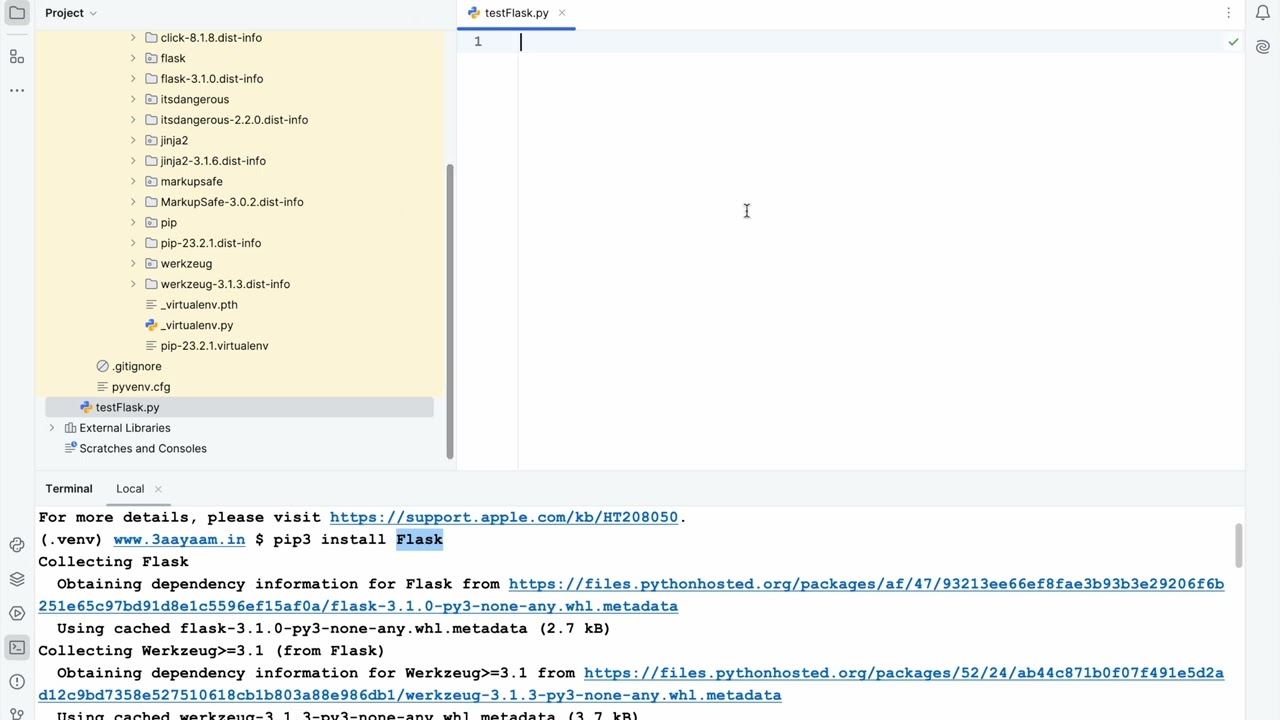Select testFlask.py in the project tree
Screen dimensions: 1280x720
click(240, 407)
